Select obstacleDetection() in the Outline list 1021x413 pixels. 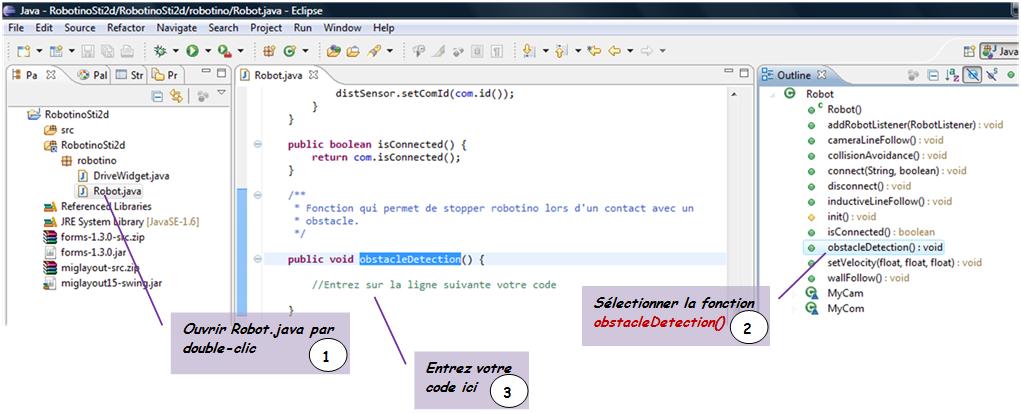884,247
